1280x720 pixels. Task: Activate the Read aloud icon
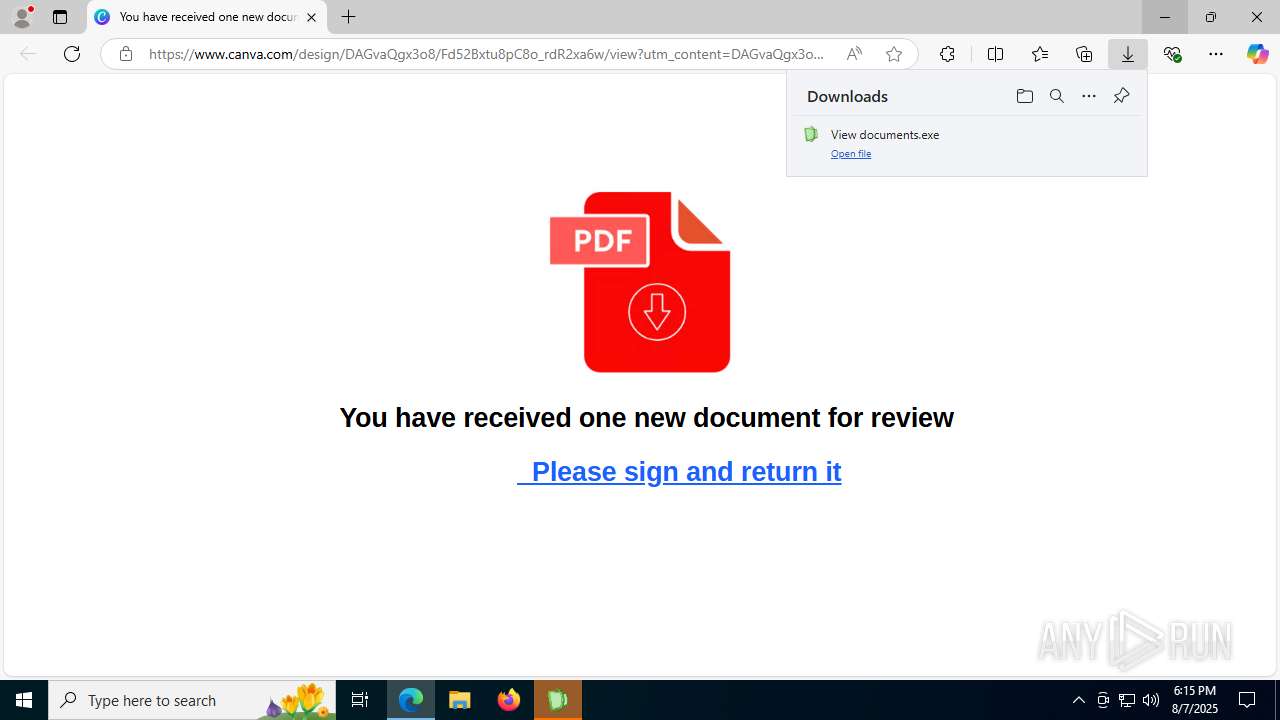coord(854,54)
